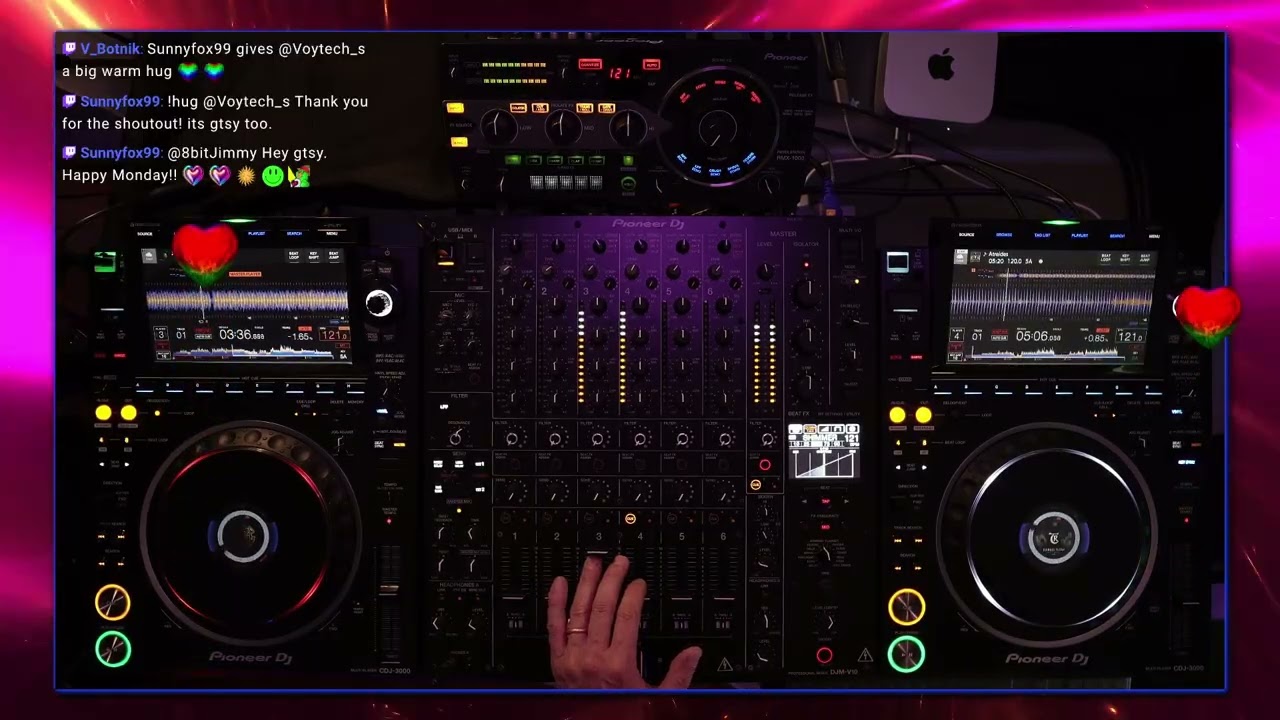Image resolution: width=1280 pixels, height=720 pixels.
Task: Click the RMX-1000 round effects dial center
Action: 716,128
